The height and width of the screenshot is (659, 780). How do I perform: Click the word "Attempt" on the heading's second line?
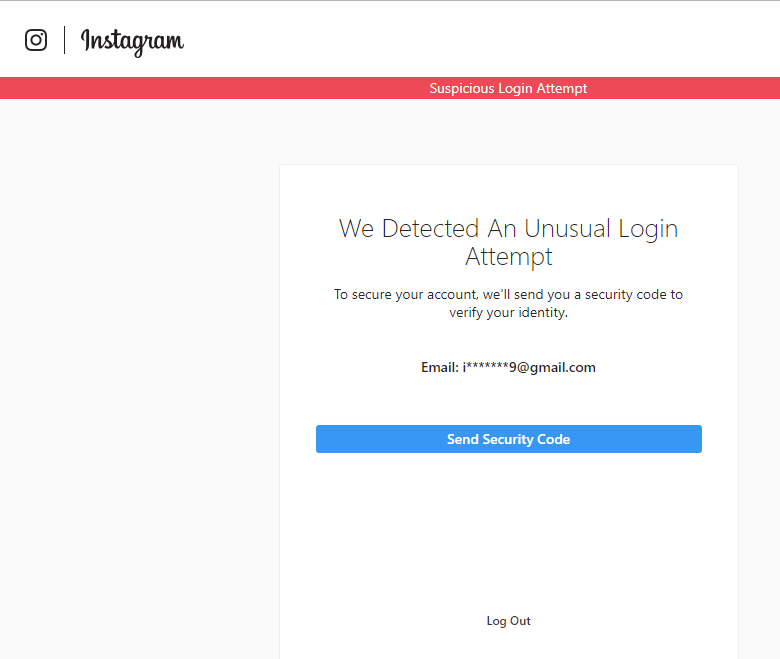coord(508,257)
